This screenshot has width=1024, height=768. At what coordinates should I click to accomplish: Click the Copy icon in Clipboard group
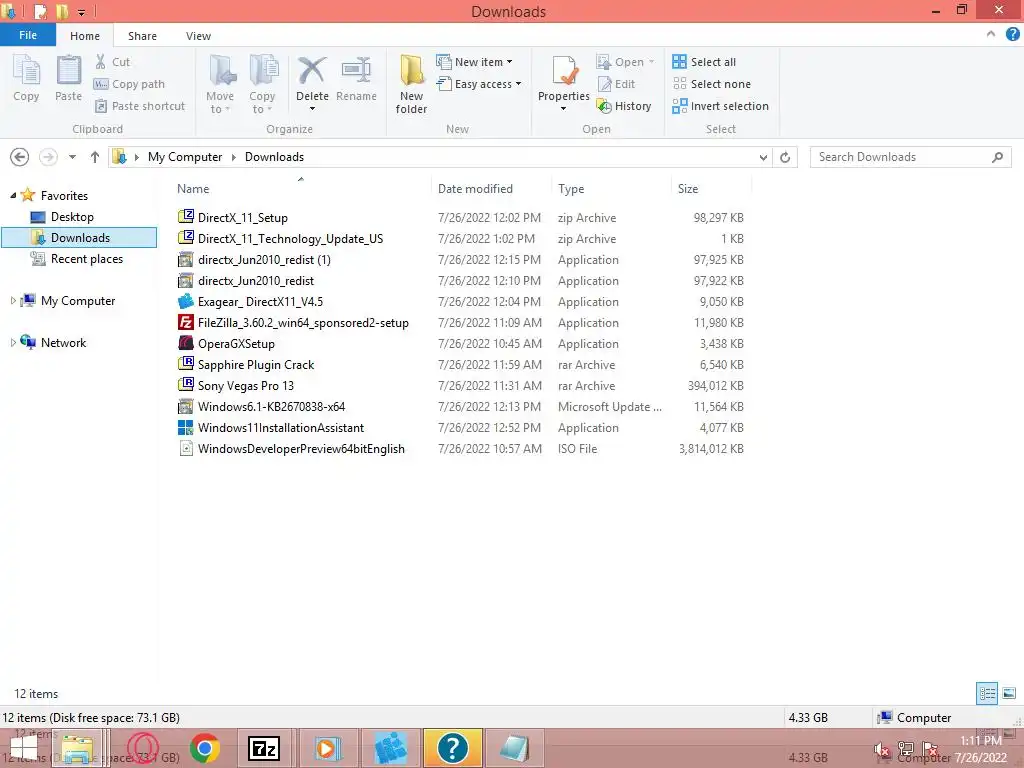point(26,71)
